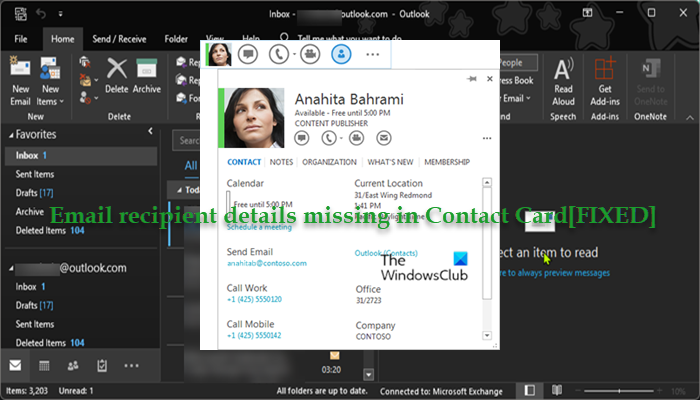Click Anahita Bahrami's profile photo
The width and height of the screenshot is (700, 400).
pos(254,118)
